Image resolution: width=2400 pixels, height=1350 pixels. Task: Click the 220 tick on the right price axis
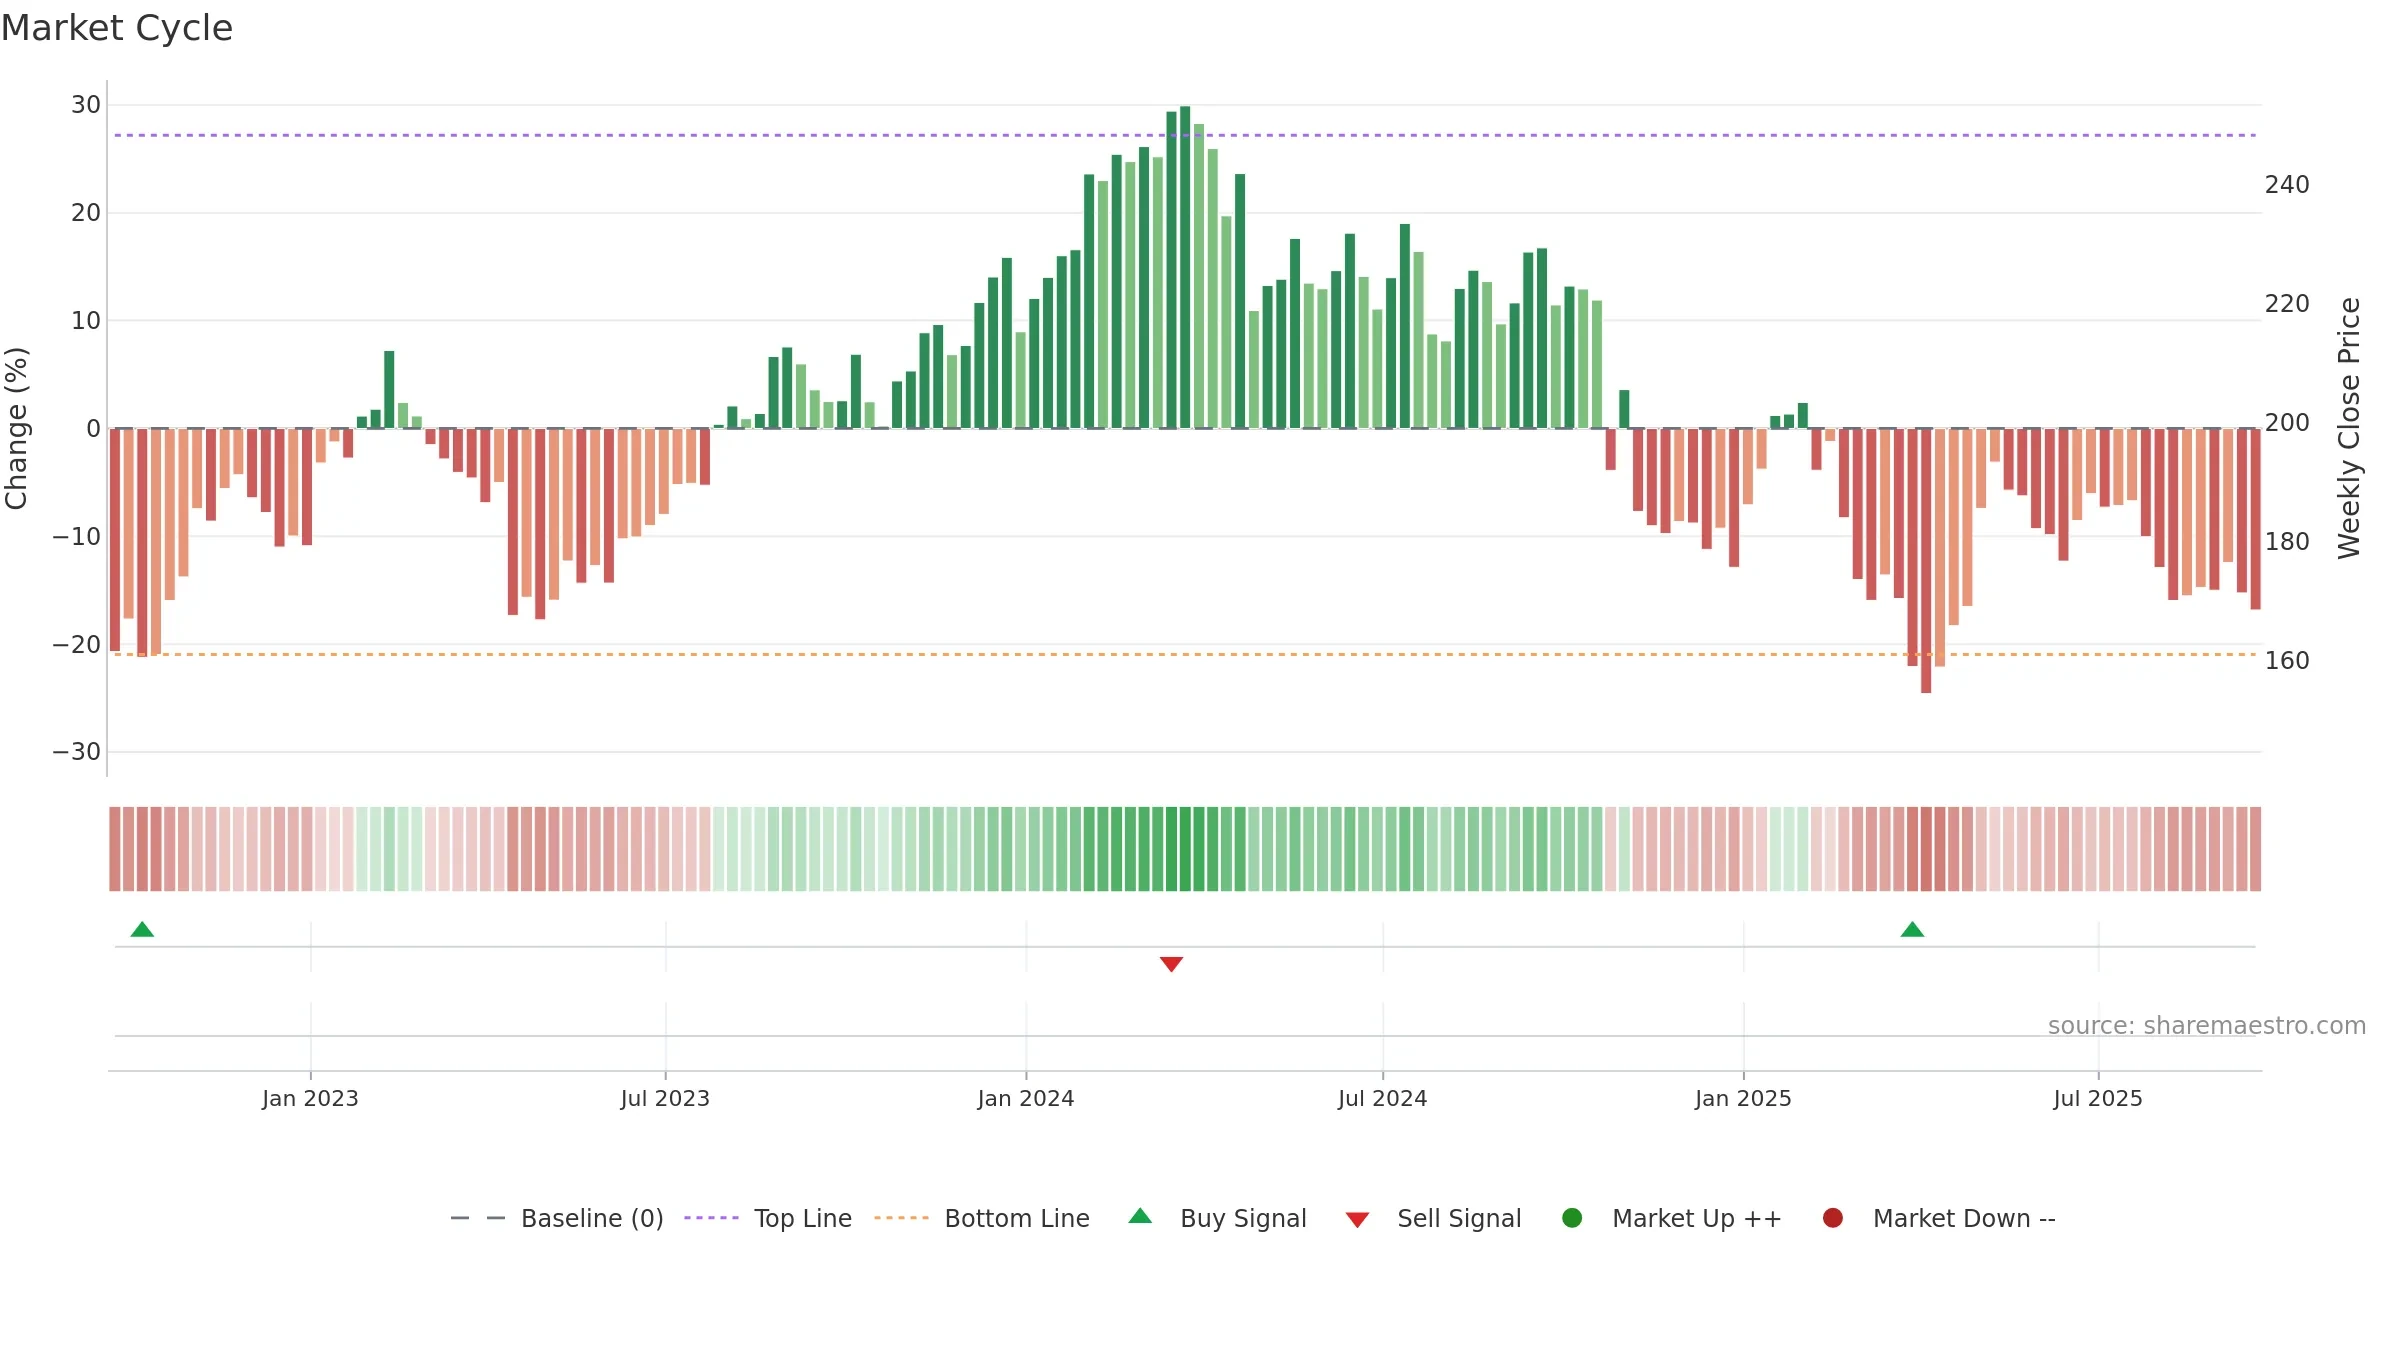[2287, 304]
